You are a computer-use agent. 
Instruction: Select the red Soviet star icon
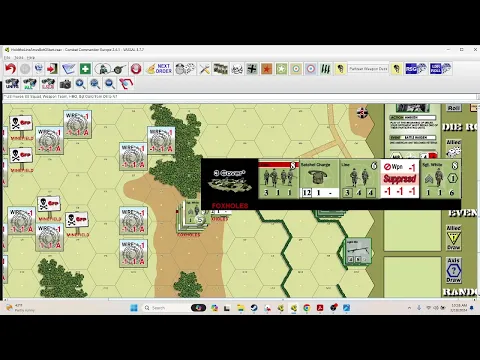pos(267,69)
